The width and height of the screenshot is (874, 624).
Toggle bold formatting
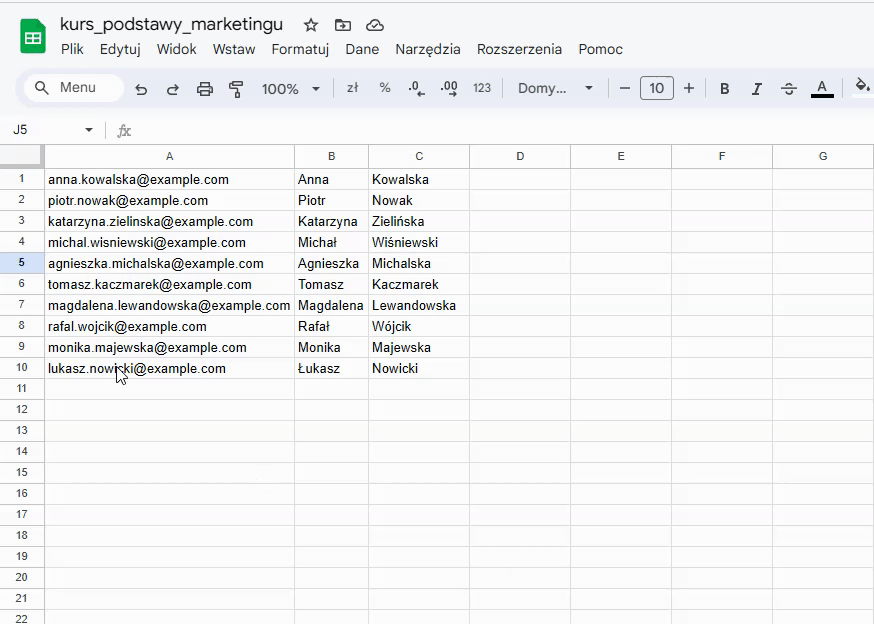pos(725,89)
